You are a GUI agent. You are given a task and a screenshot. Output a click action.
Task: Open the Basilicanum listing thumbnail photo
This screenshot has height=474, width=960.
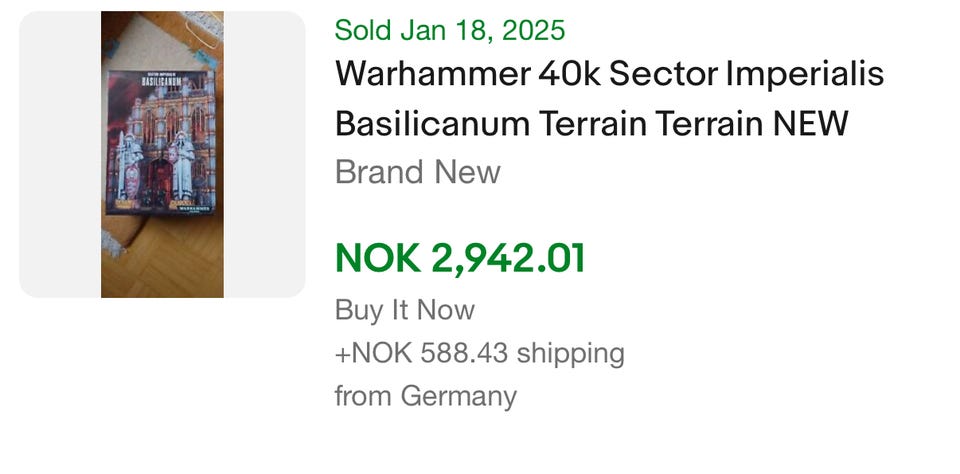click(x=162, y=155)
